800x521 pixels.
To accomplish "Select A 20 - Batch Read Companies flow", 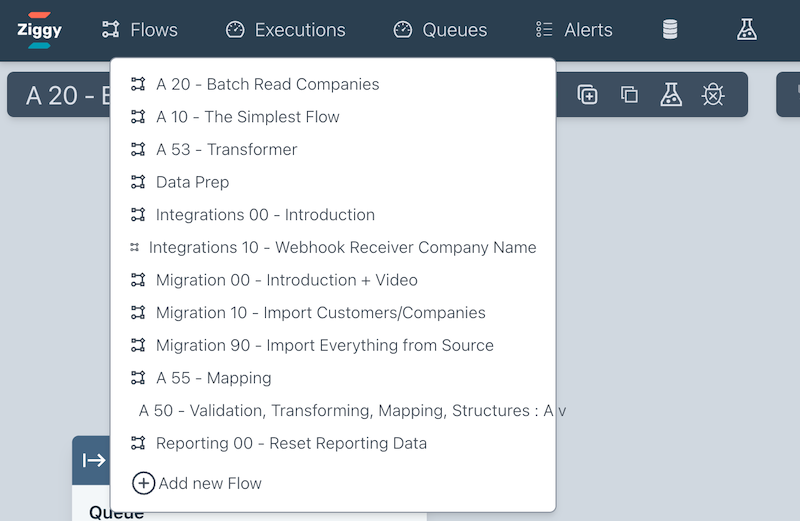I will (x=267, y=84).
